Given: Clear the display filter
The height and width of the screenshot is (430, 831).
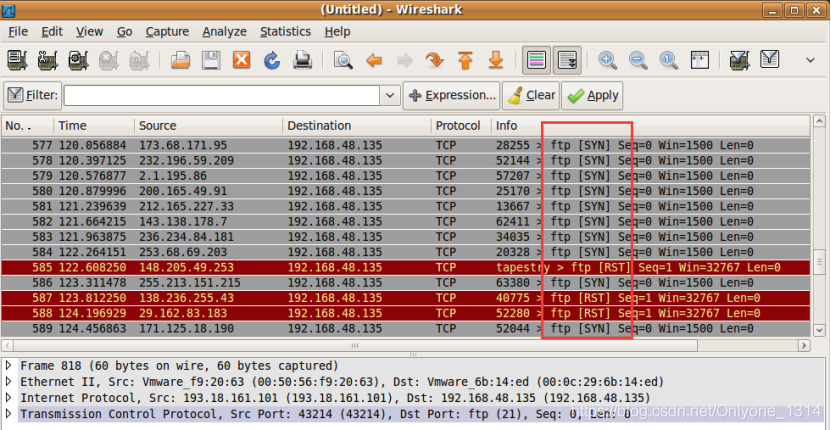Looking at the screenshot, I should tap(532, 95).
